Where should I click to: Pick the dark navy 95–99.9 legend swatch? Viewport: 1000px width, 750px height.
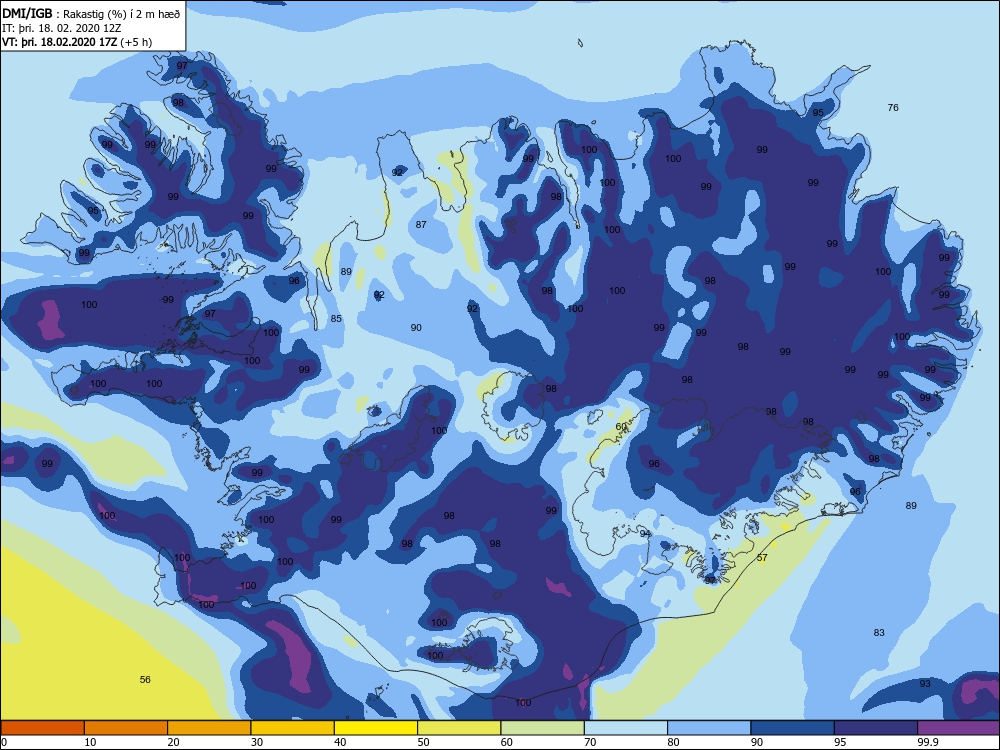click(x=876, y=728)
